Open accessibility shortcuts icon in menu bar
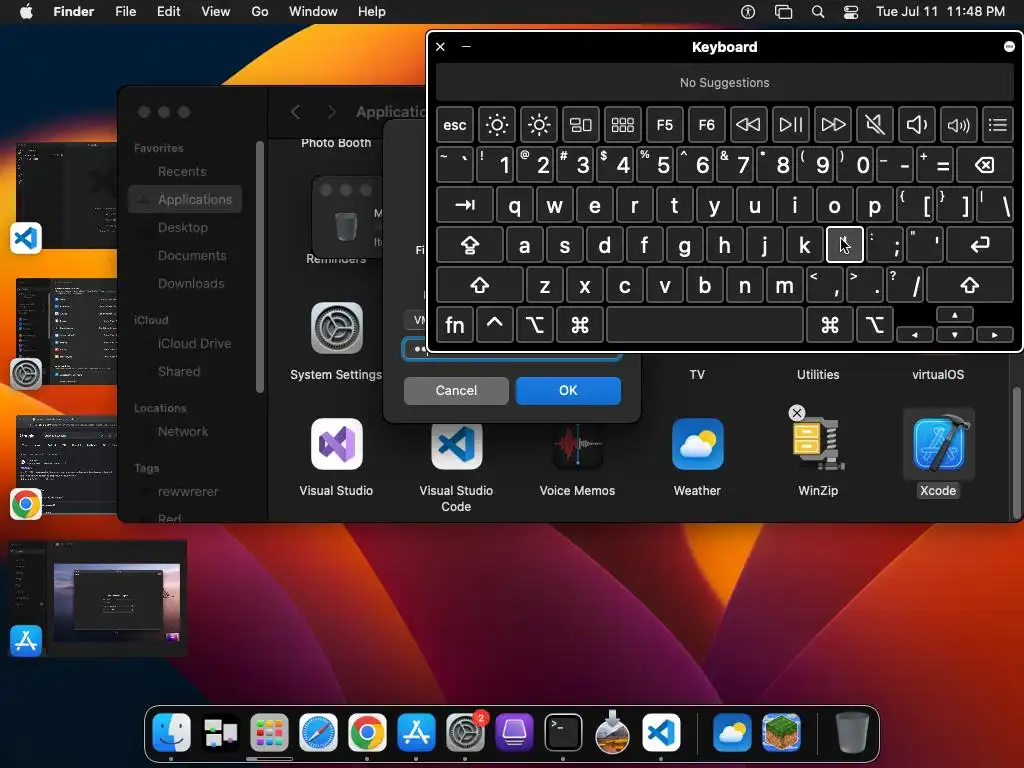Image resolution: width=1024 pixels, height=768 pixels. [x=748, y=12]
